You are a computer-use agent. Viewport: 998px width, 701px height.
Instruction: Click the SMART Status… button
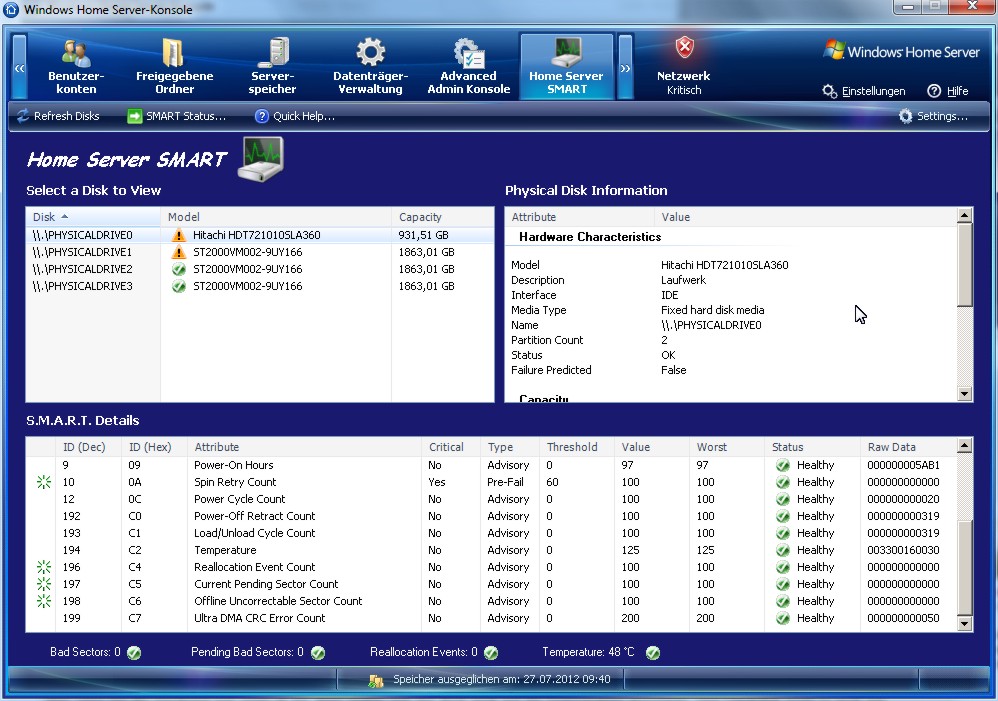pos(176,116)
